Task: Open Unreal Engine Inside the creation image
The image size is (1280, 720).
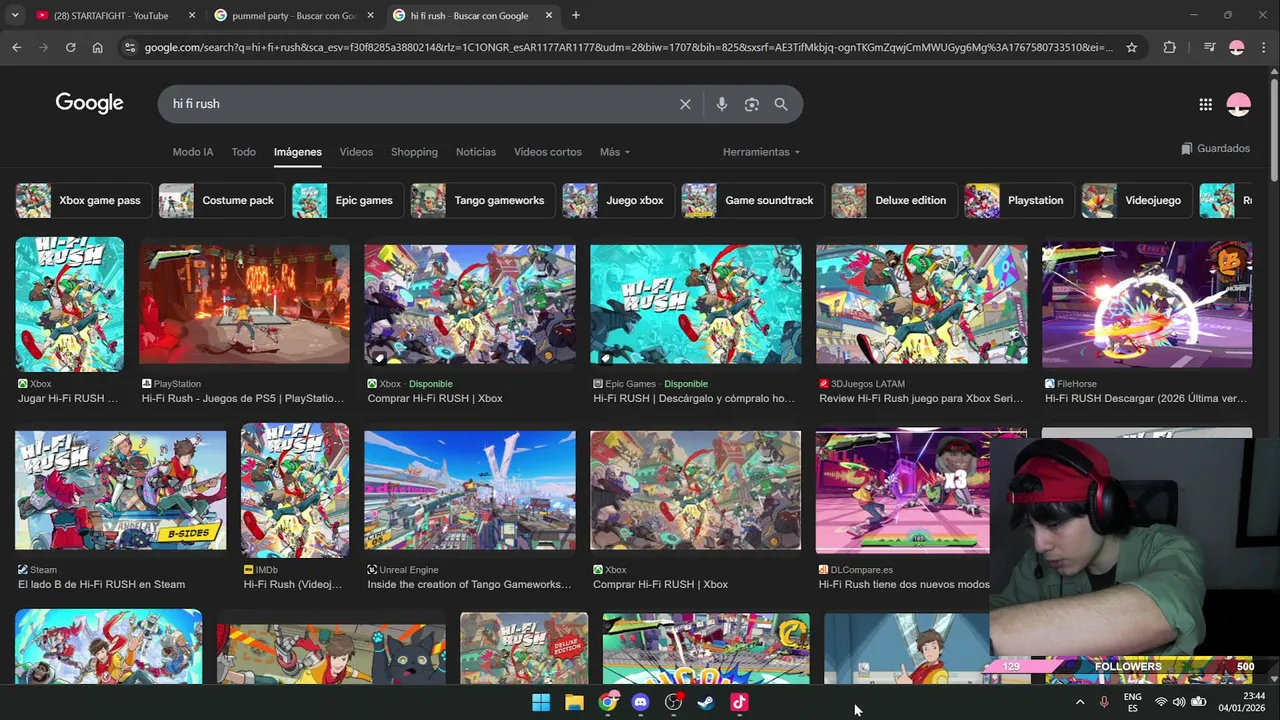Action: coord(470,490)
